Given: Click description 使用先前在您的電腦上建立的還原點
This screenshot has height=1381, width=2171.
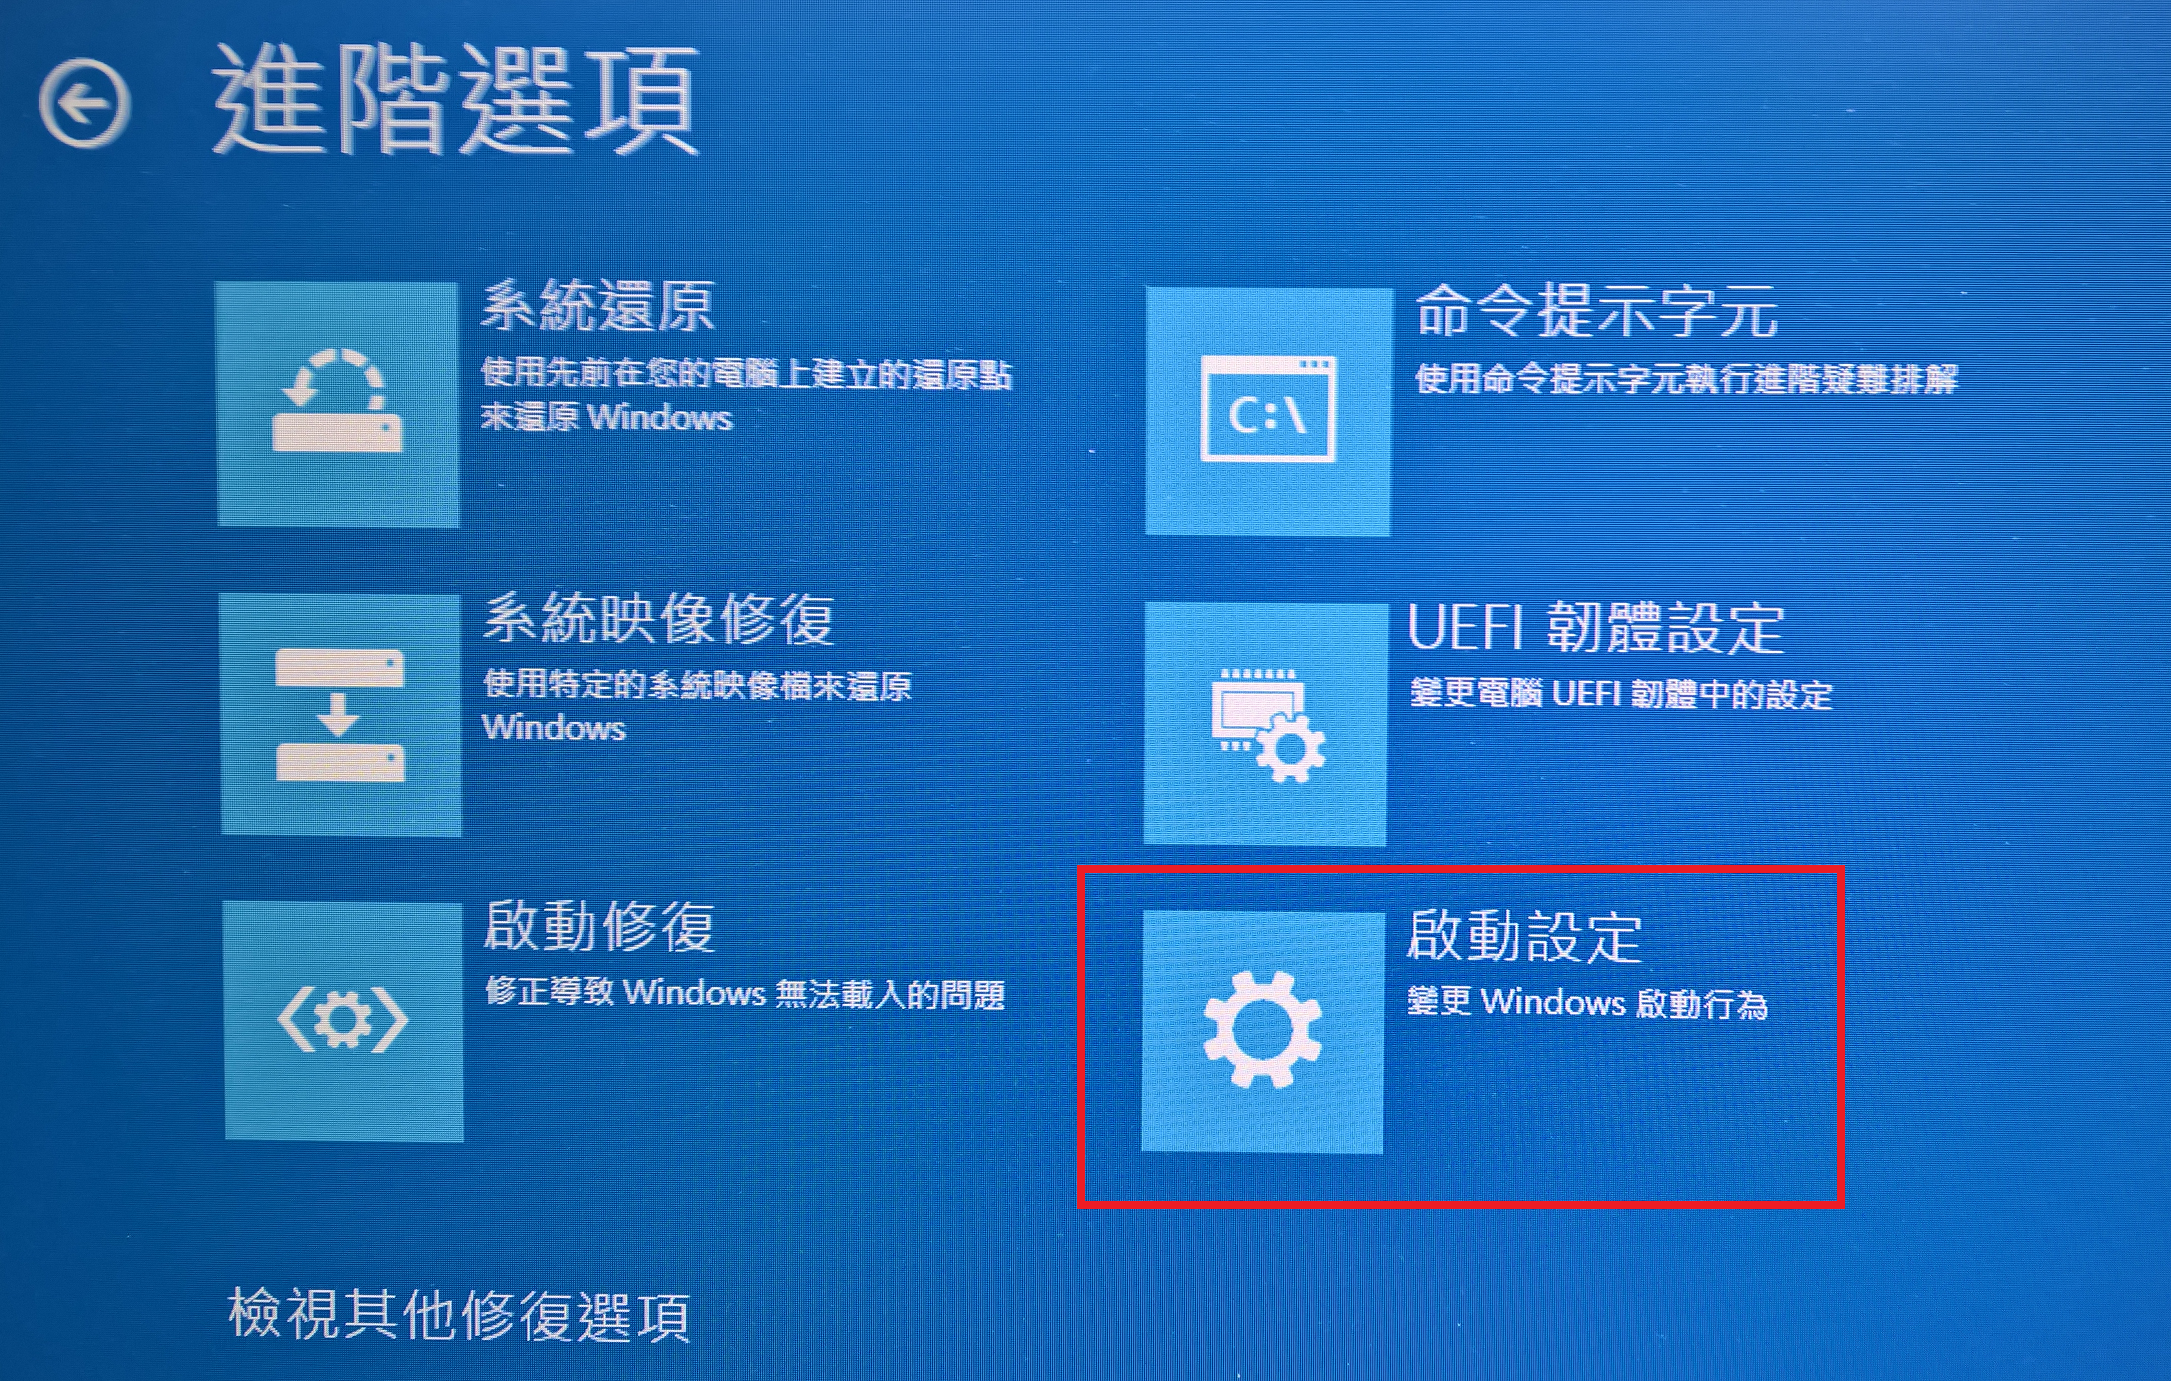Looking at the screenshot, I should pyautogui.click(x=746, y=374).
